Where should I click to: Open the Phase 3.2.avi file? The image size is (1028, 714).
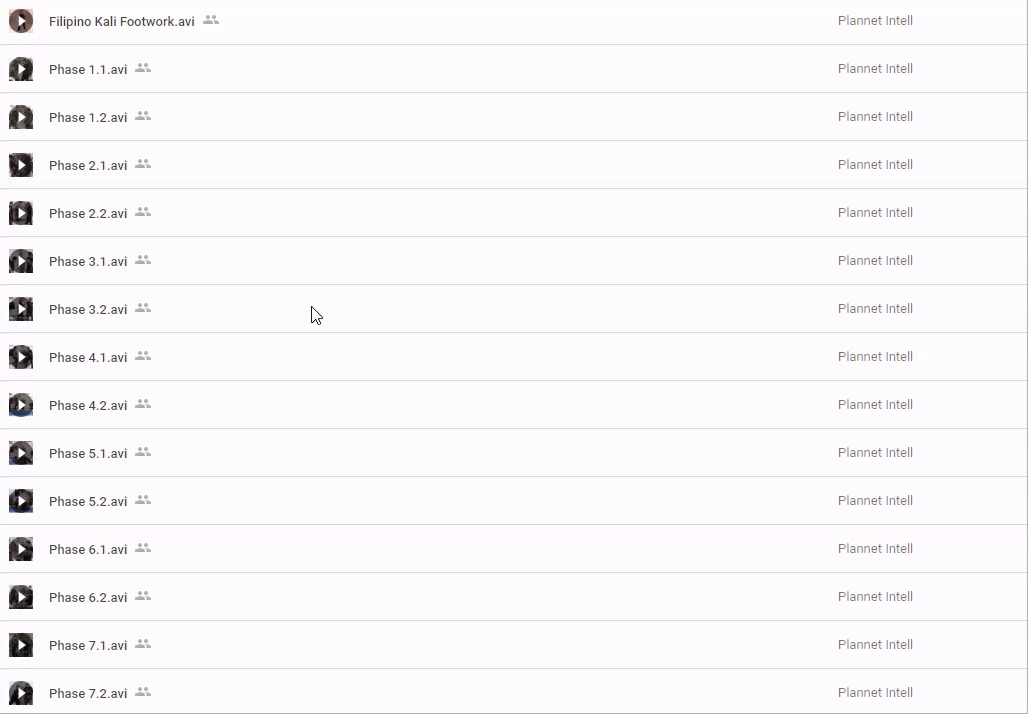coord(88,309)
